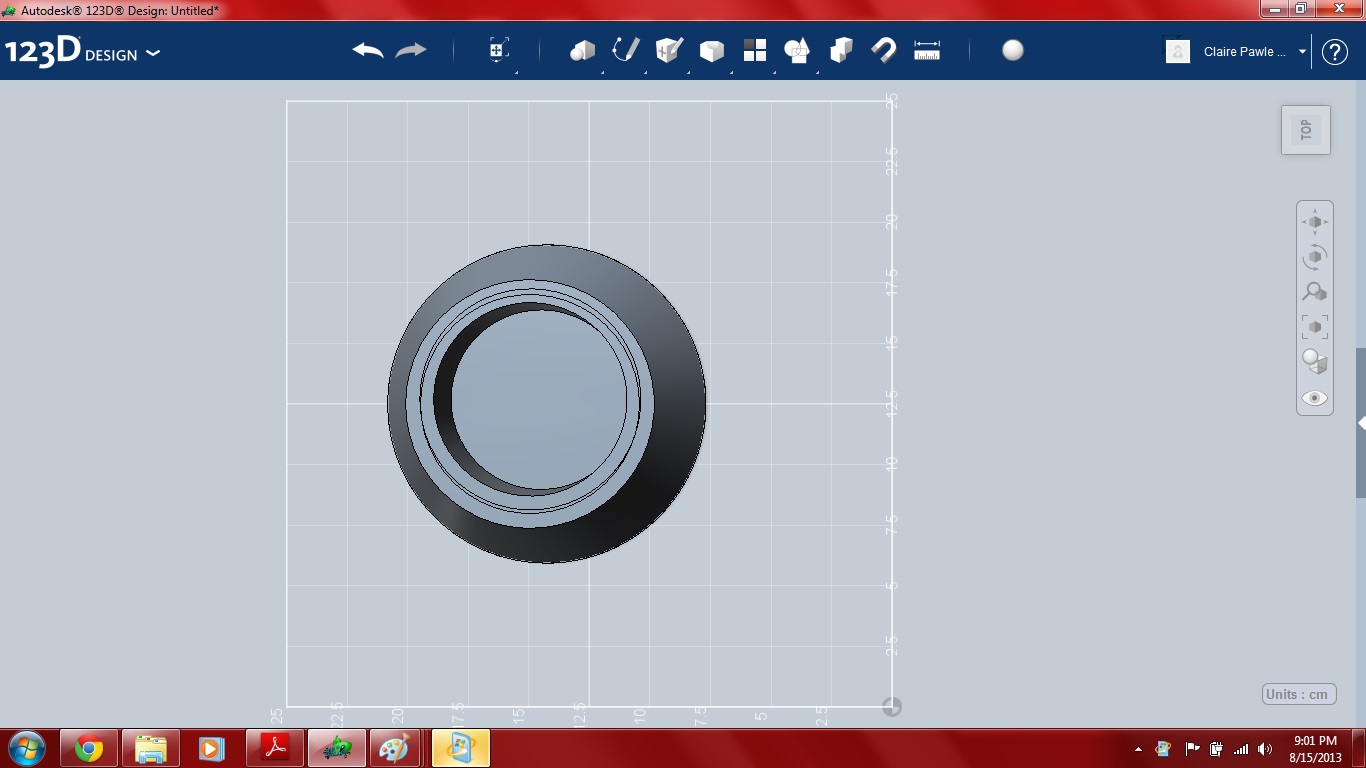Expand the collapsed right side panel arrow
Viewport: 1366px width, 768px height.
pyautogui.click(x=1361, y=423)
